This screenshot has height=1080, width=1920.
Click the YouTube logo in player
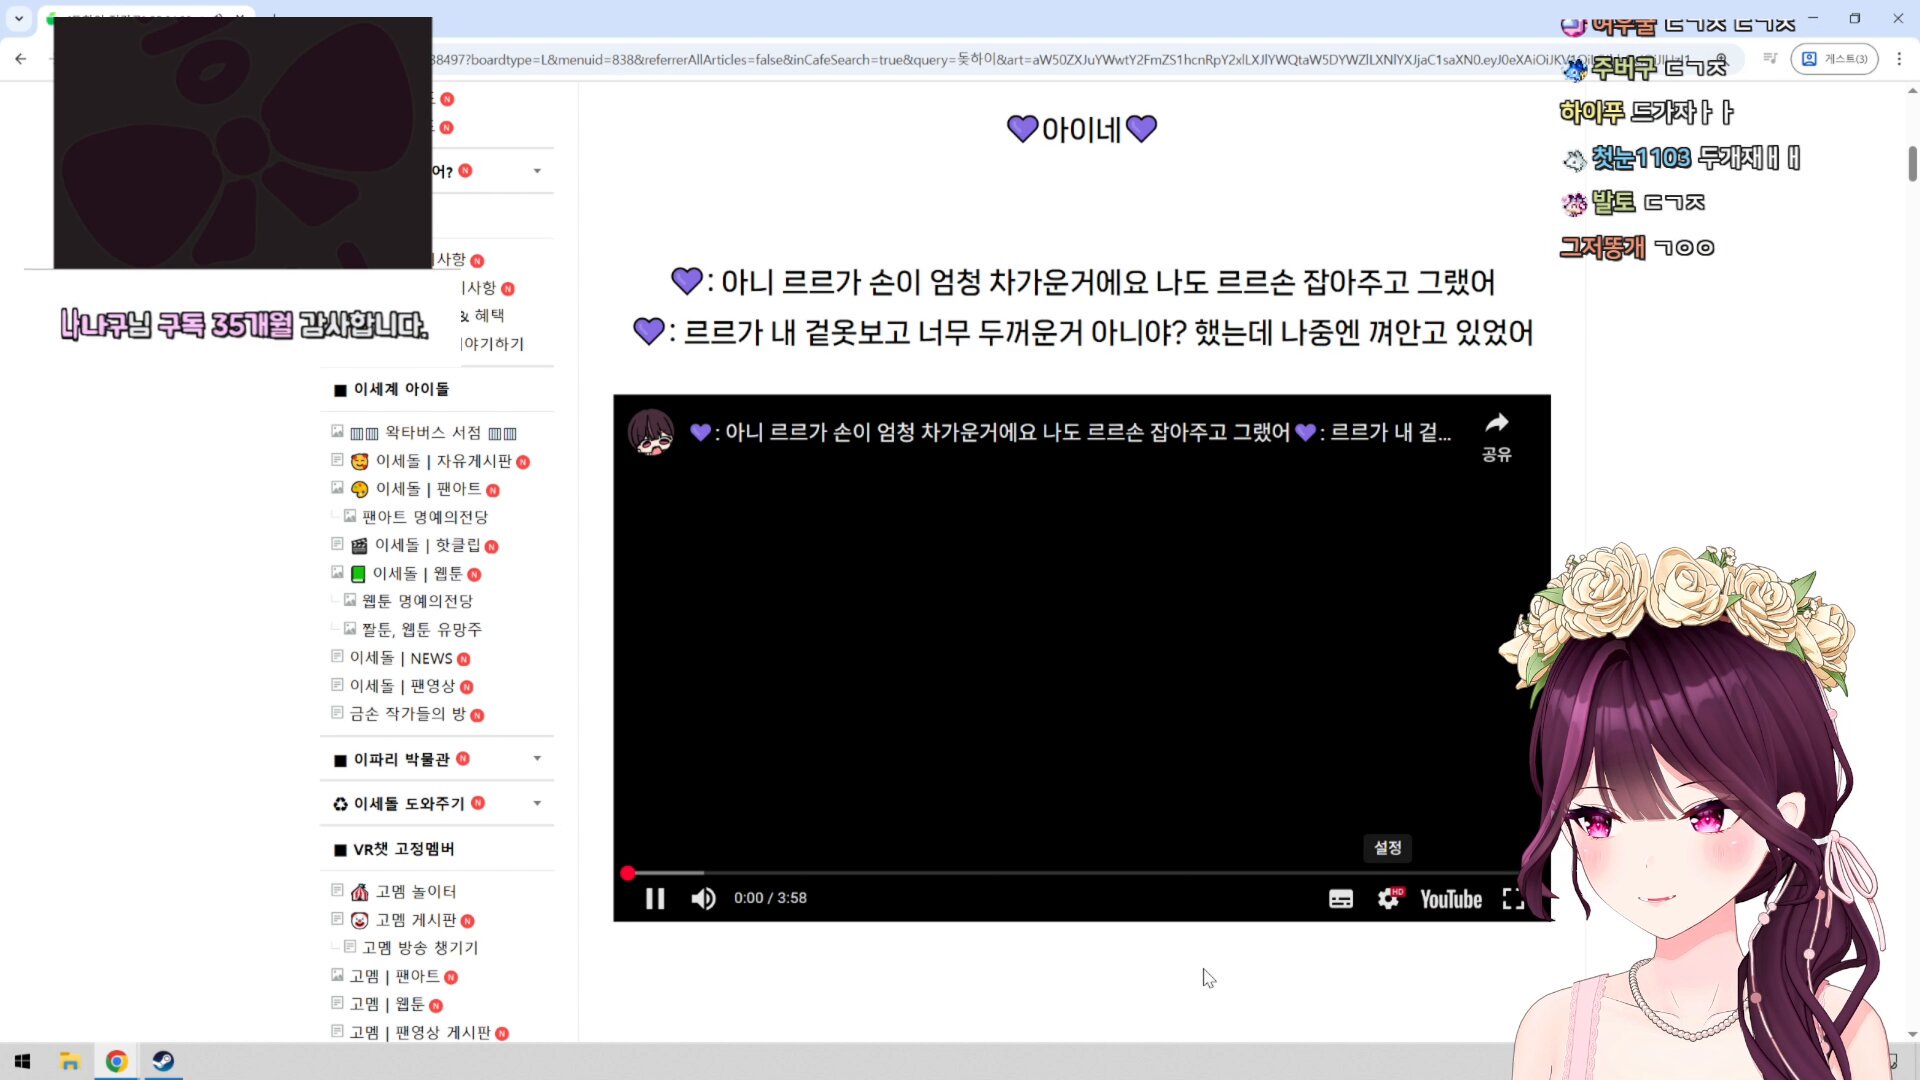[x=1450, y=898]
